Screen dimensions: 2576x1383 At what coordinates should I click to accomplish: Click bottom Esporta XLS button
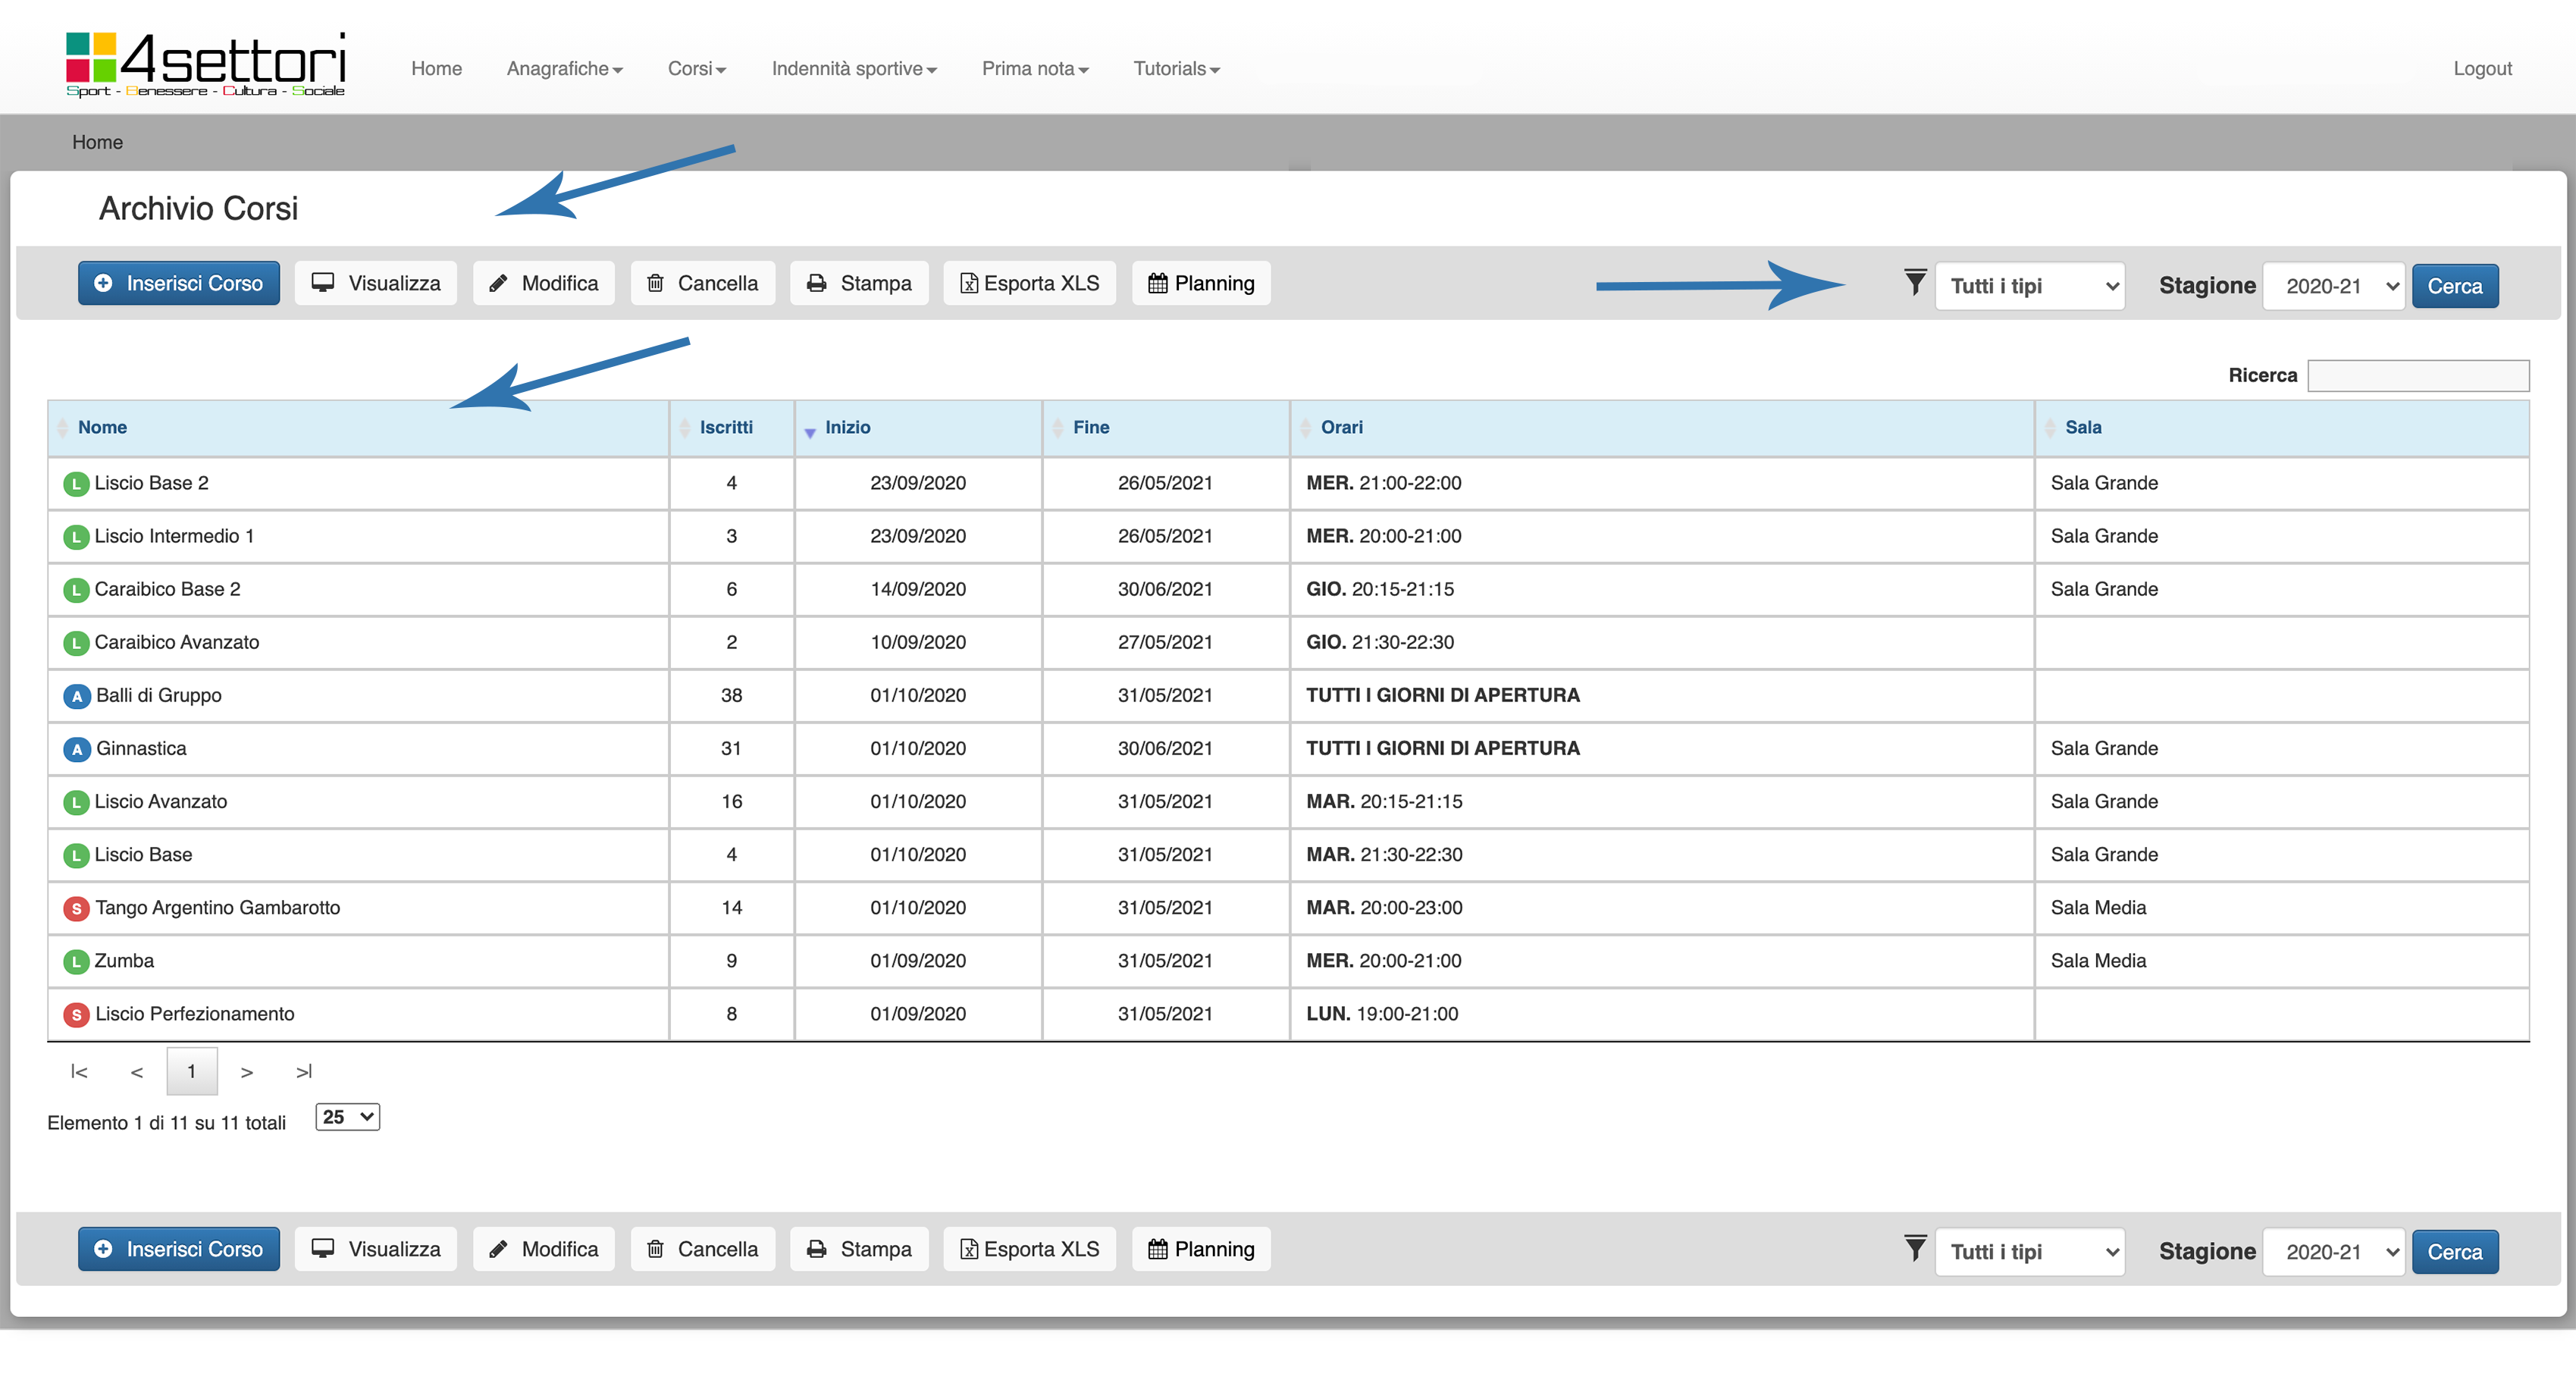[1030, 1250]
